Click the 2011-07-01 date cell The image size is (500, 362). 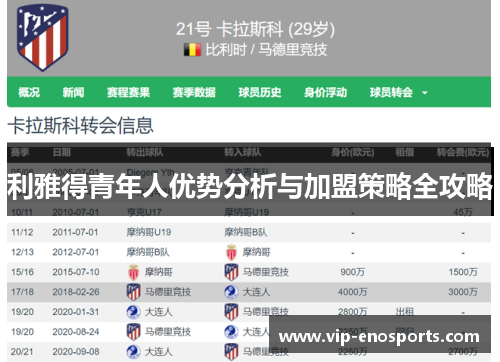click(x=75, y=232)
